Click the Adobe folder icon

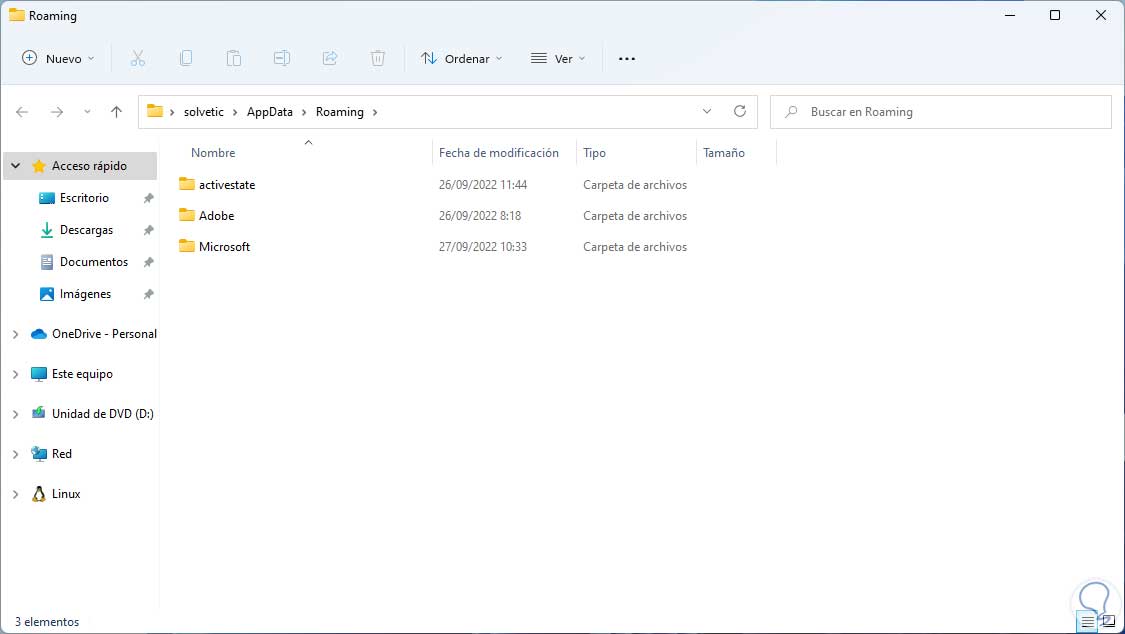187,215
